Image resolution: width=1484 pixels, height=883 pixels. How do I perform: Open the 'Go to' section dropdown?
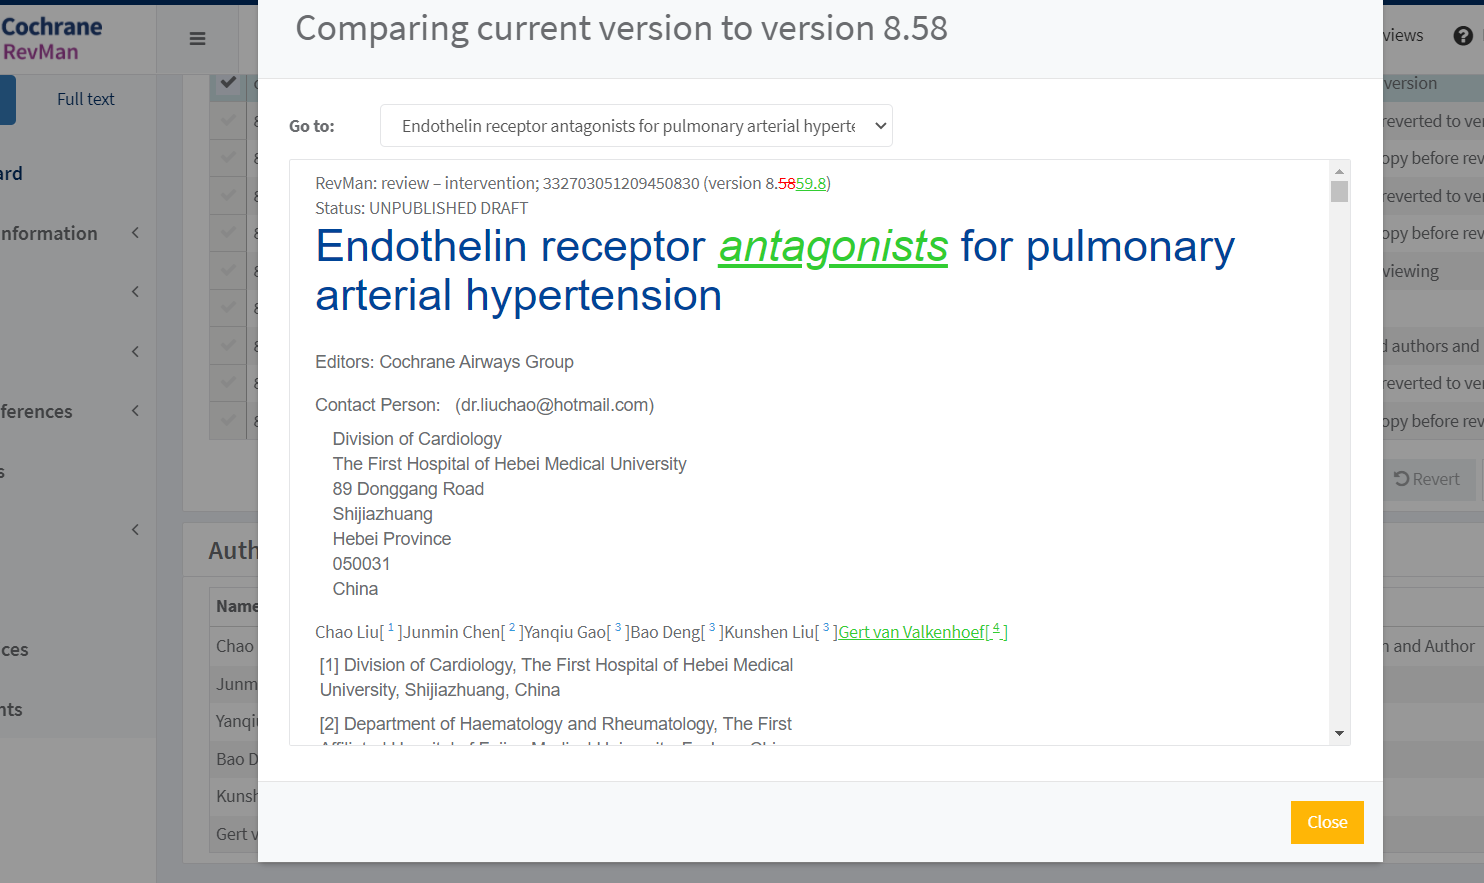tap(636, 126)
